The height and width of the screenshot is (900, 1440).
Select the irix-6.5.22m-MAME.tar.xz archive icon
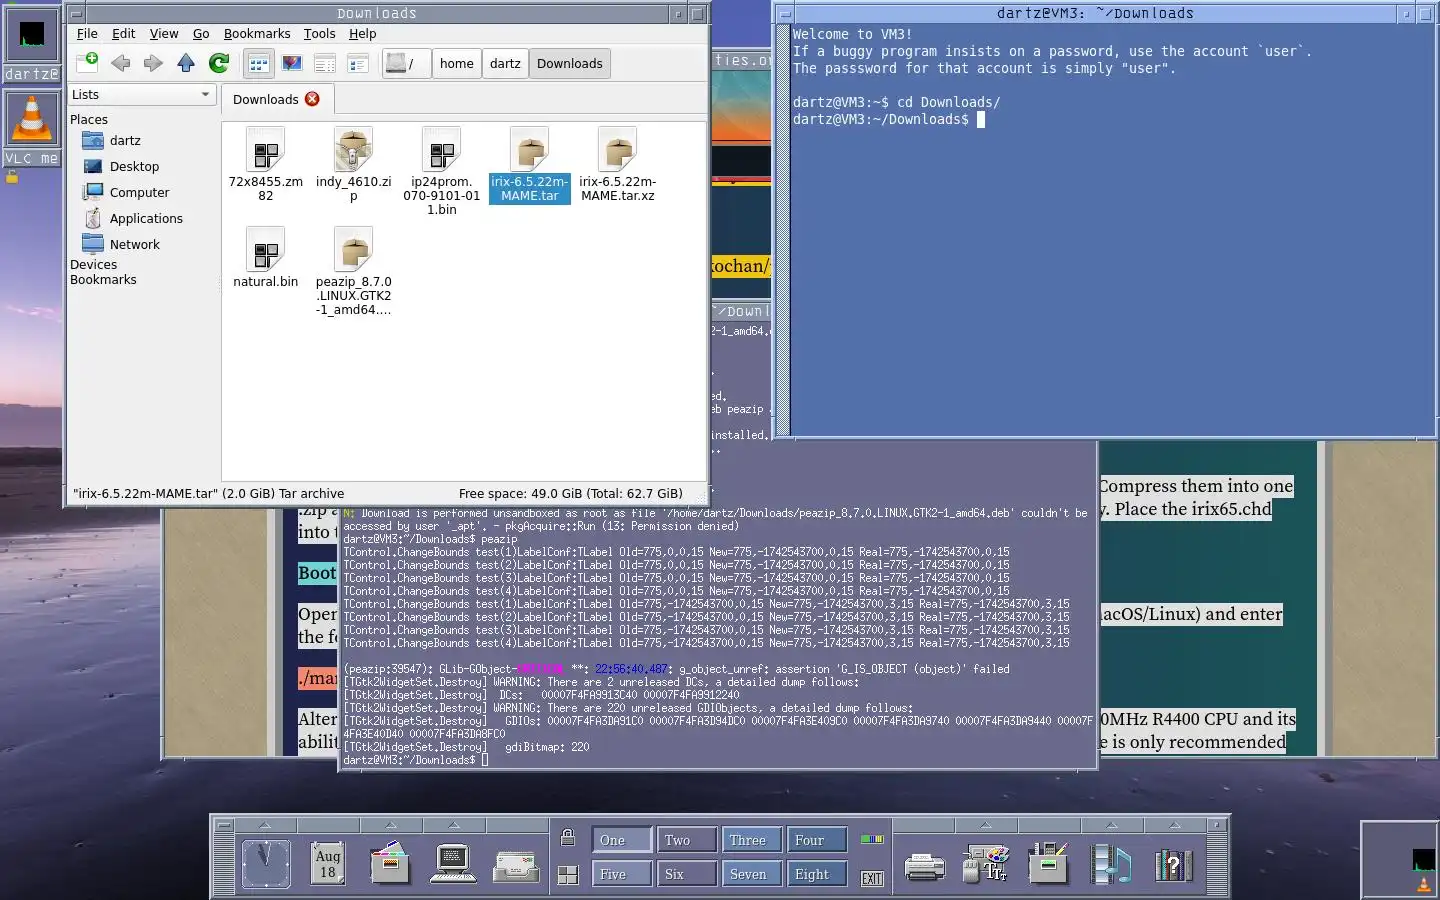pos(617,150)
